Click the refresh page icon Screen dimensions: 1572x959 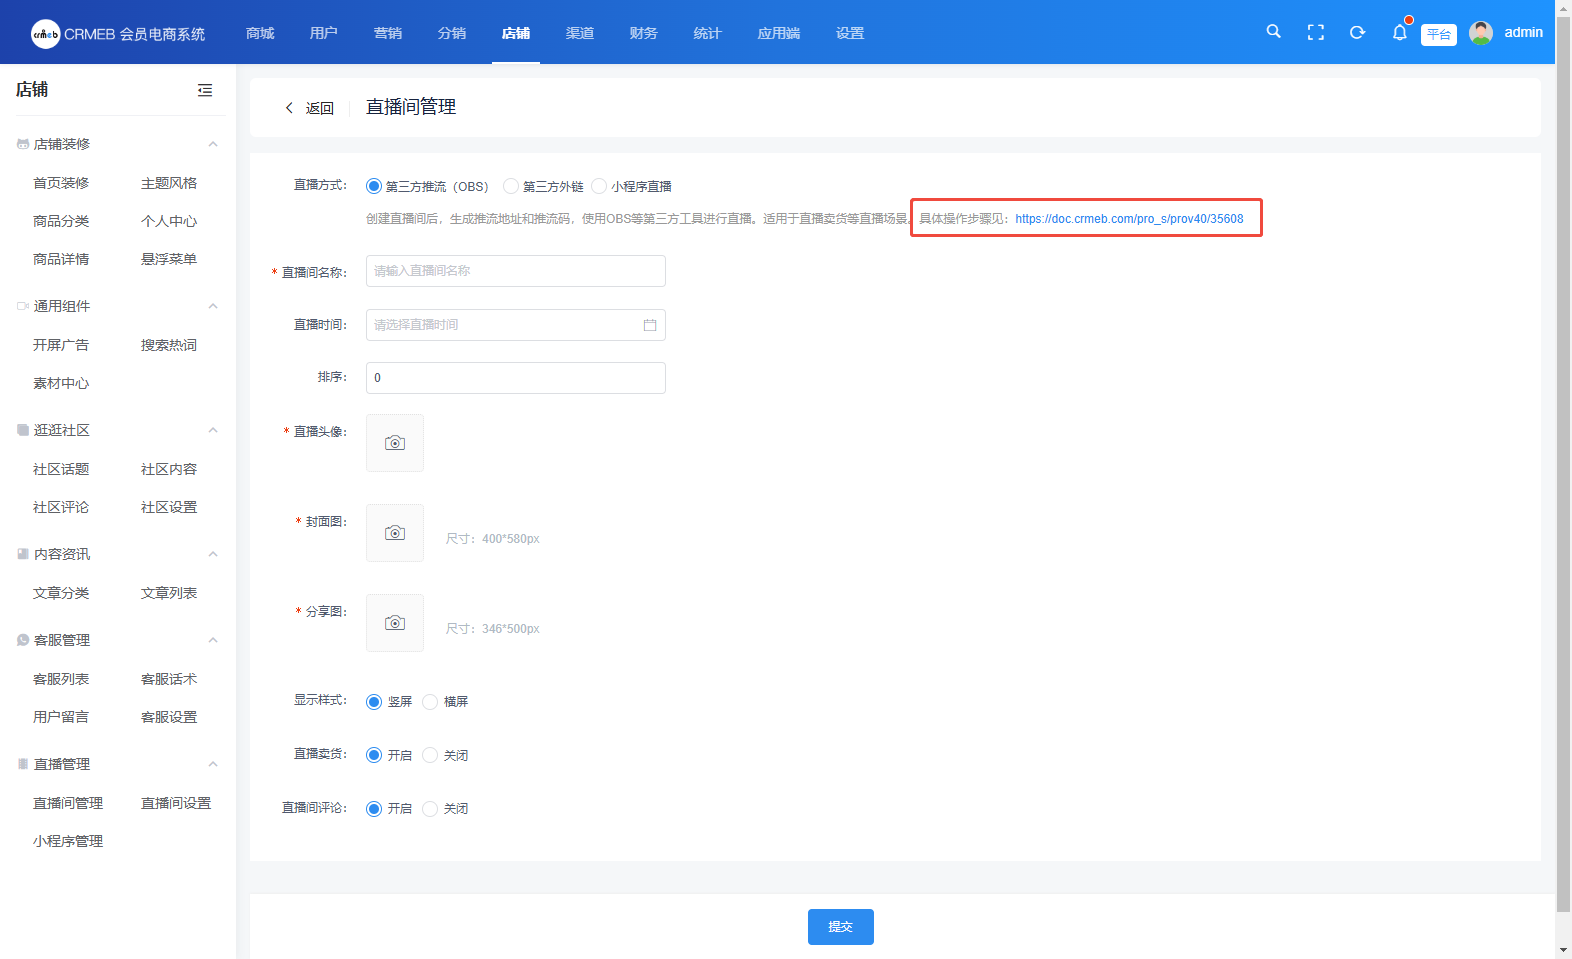(1357, 33)
